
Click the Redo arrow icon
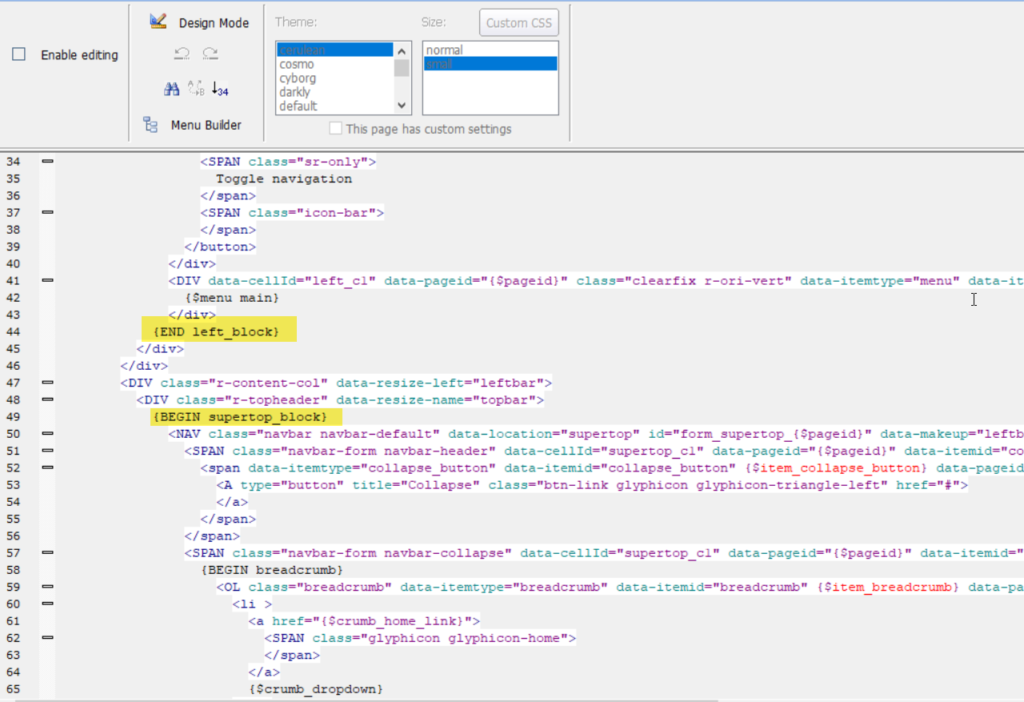click(210, 55)
